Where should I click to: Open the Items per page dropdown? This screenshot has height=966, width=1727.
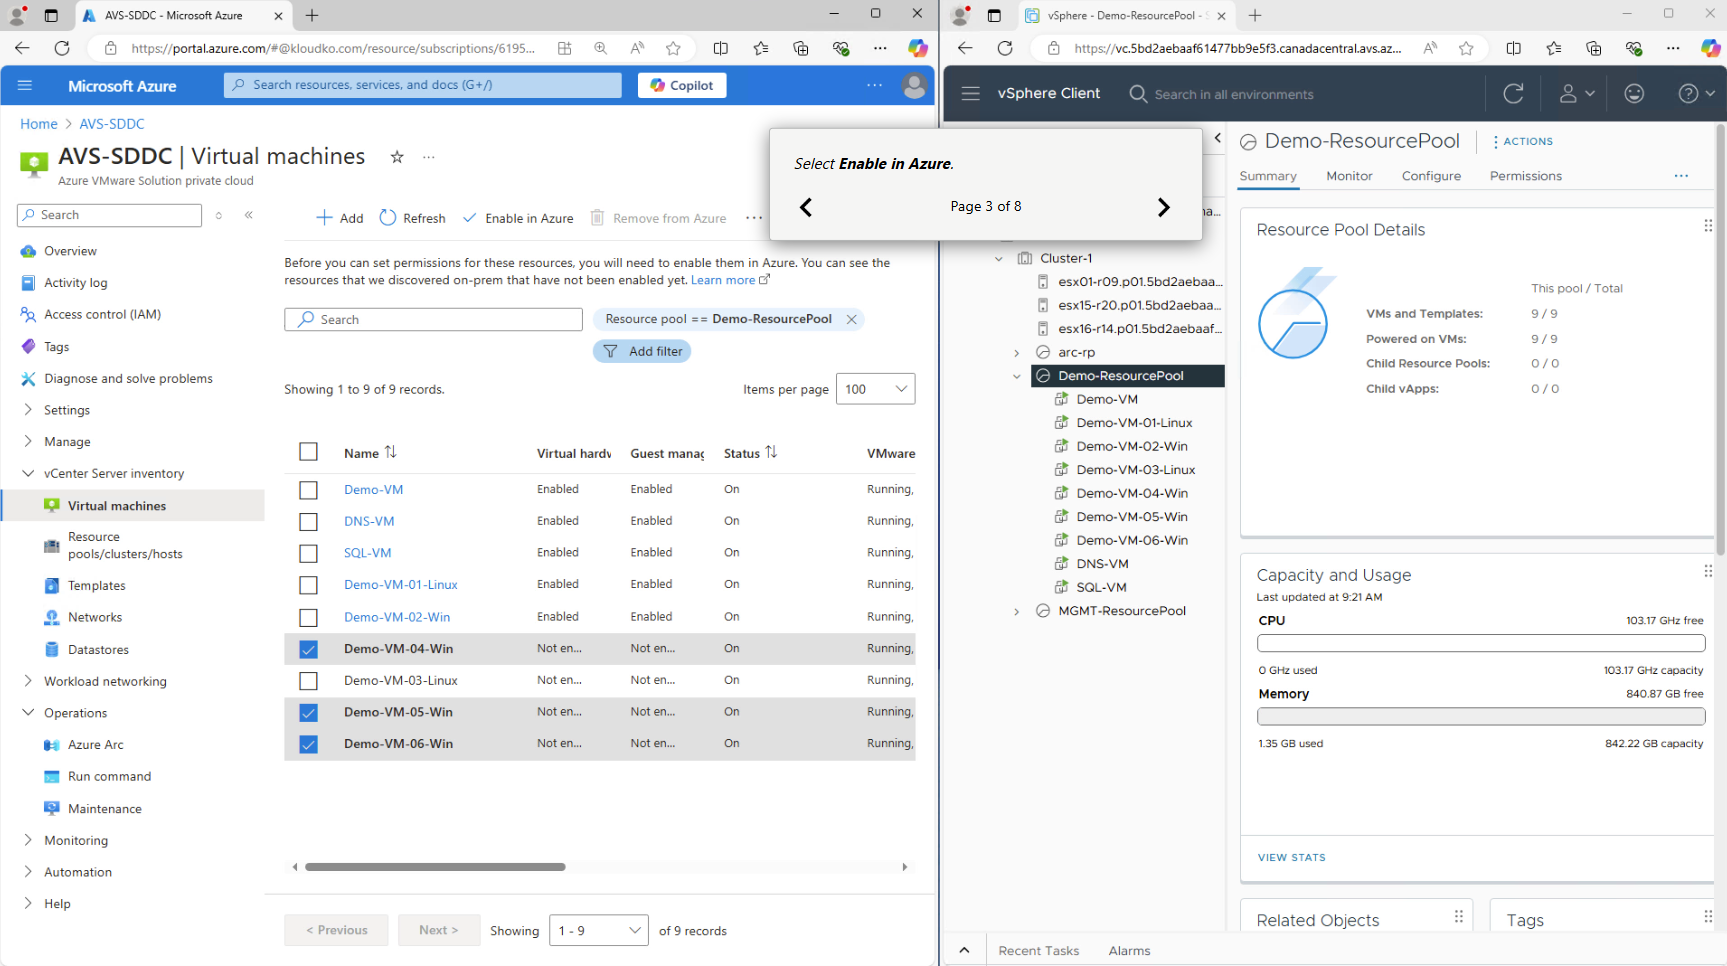875,389
